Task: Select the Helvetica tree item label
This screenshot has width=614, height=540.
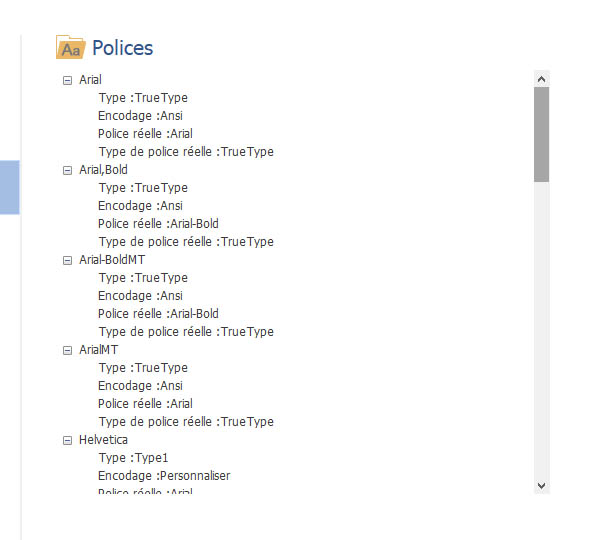Action: pyautogui.click(x=103, y=440)
